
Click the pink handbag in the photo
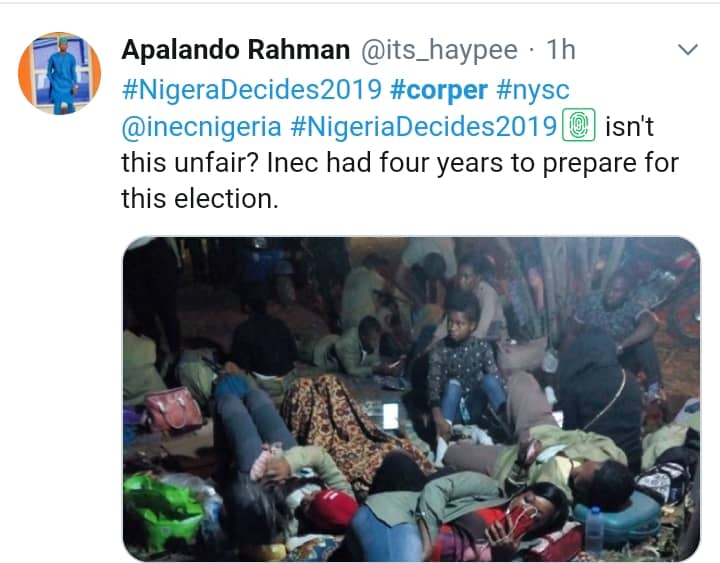[174, 408]
